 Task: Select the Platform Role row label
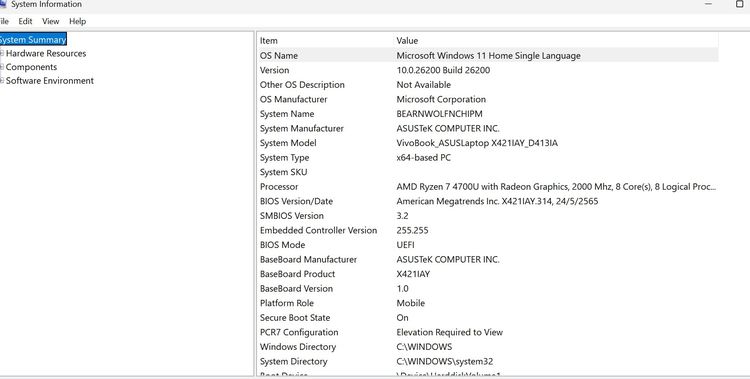pos(287,303)
